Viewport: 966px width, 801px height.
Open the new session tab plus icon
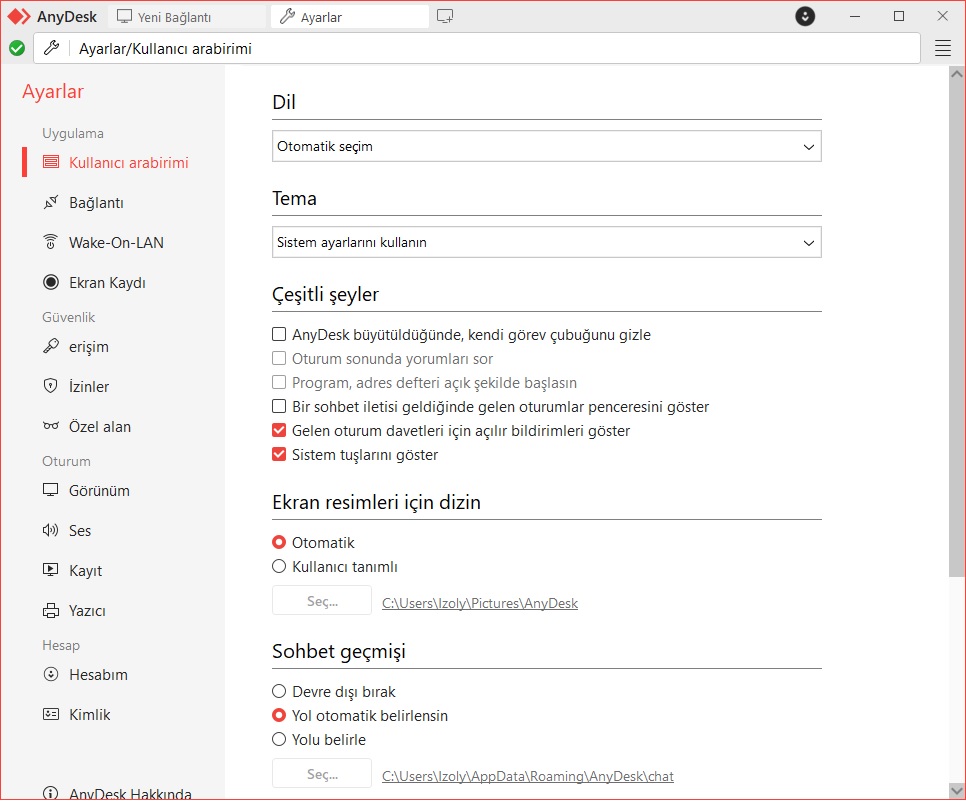(x=445, y=17)
